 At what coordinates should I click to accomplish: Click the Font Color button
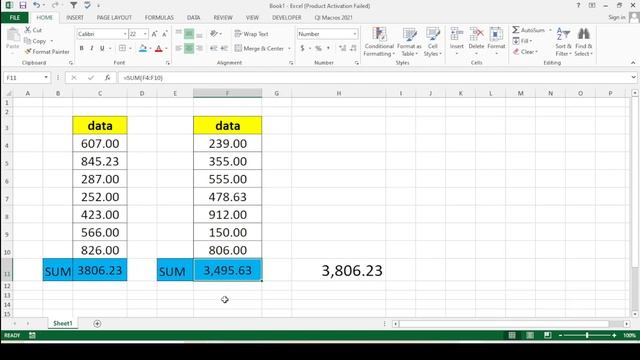pyautogui.click(x=159, y=48)
